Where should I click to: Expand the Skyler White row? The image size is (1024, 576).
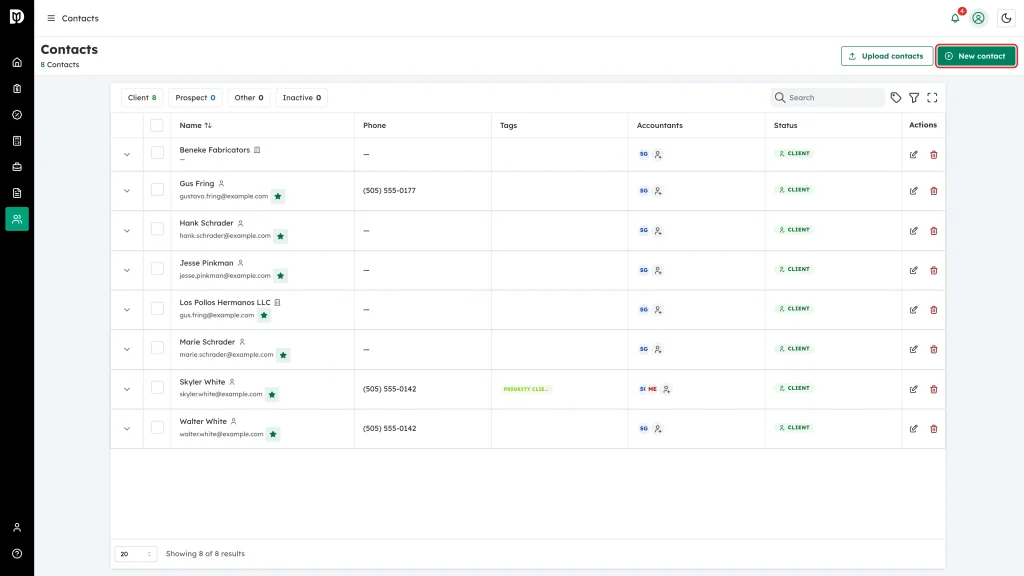pos(127,389)
